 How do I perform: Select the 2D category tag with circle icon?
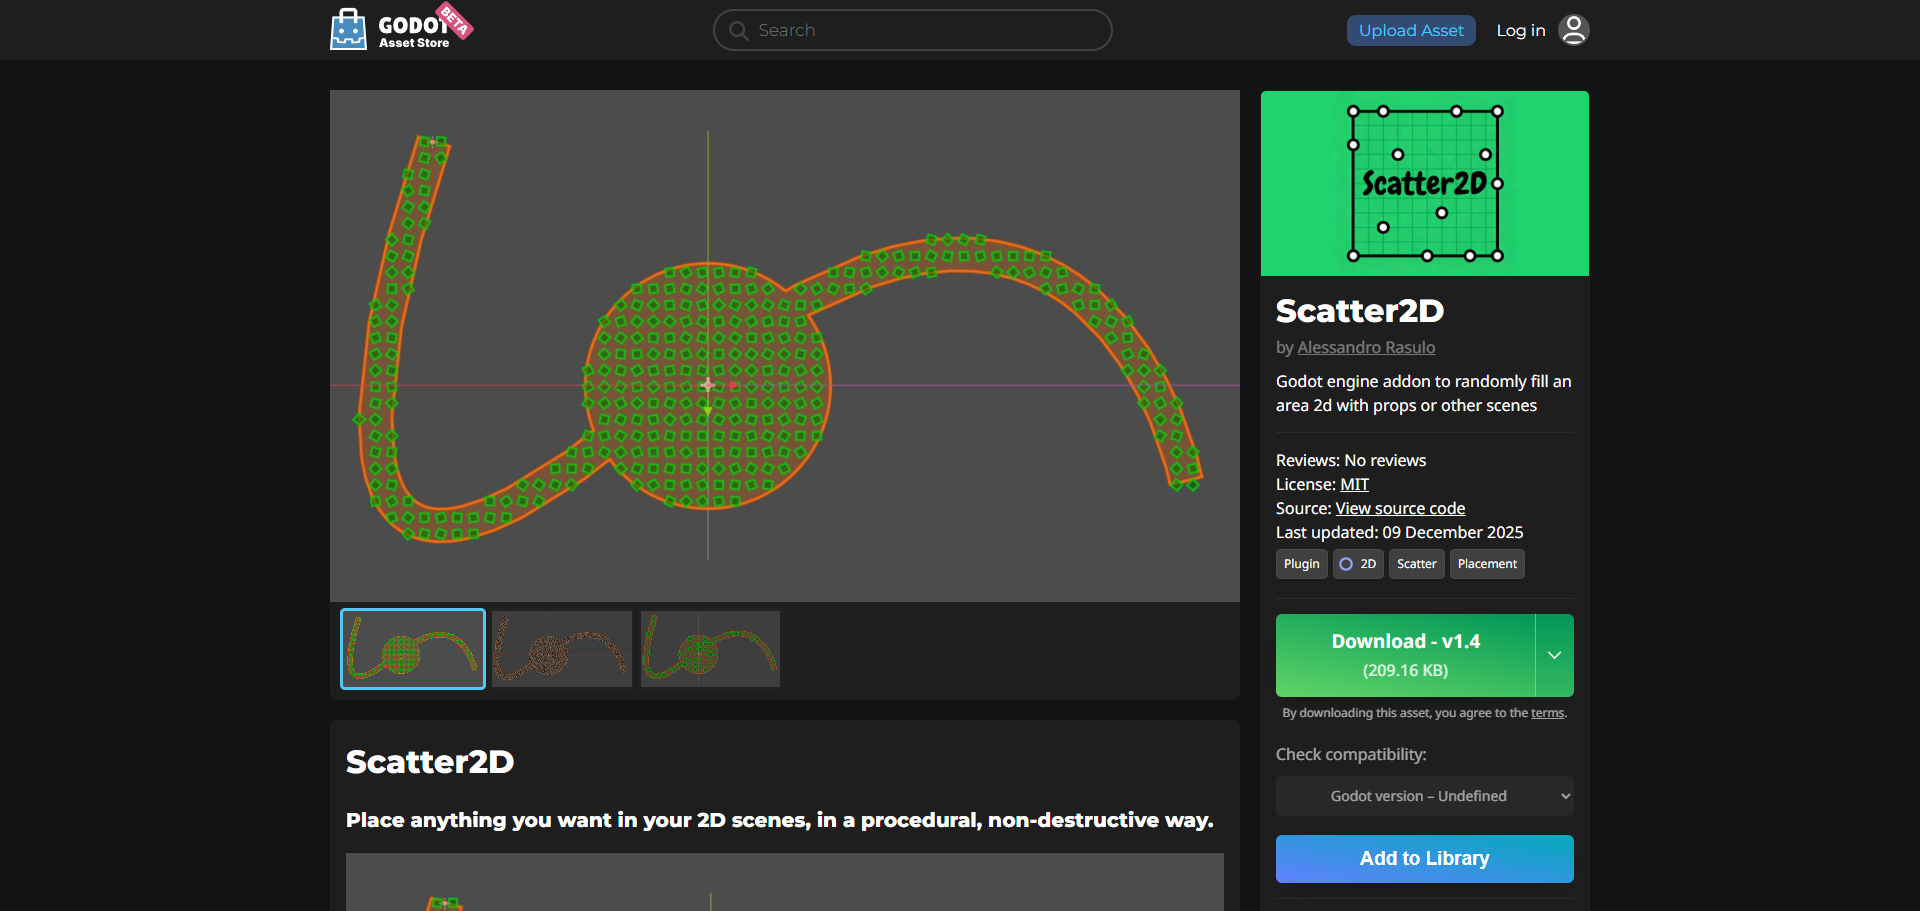(1357, 563)
